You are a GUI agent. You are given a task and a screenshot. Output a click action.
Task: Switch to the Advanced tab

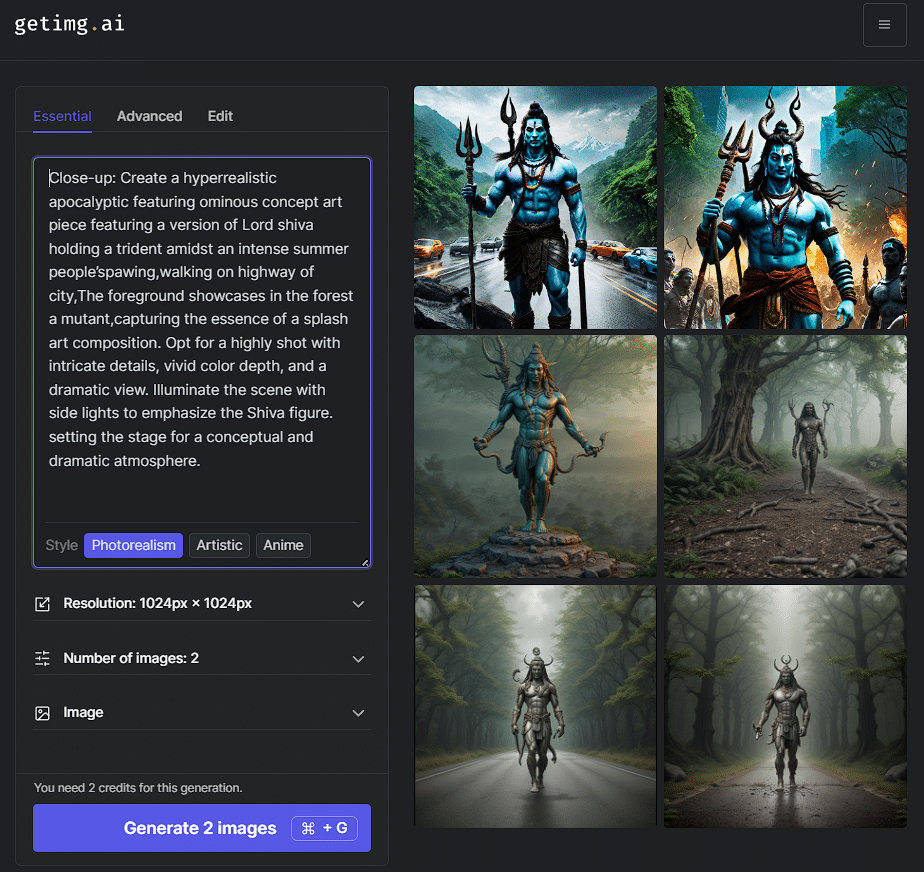[x=149, y=116]
